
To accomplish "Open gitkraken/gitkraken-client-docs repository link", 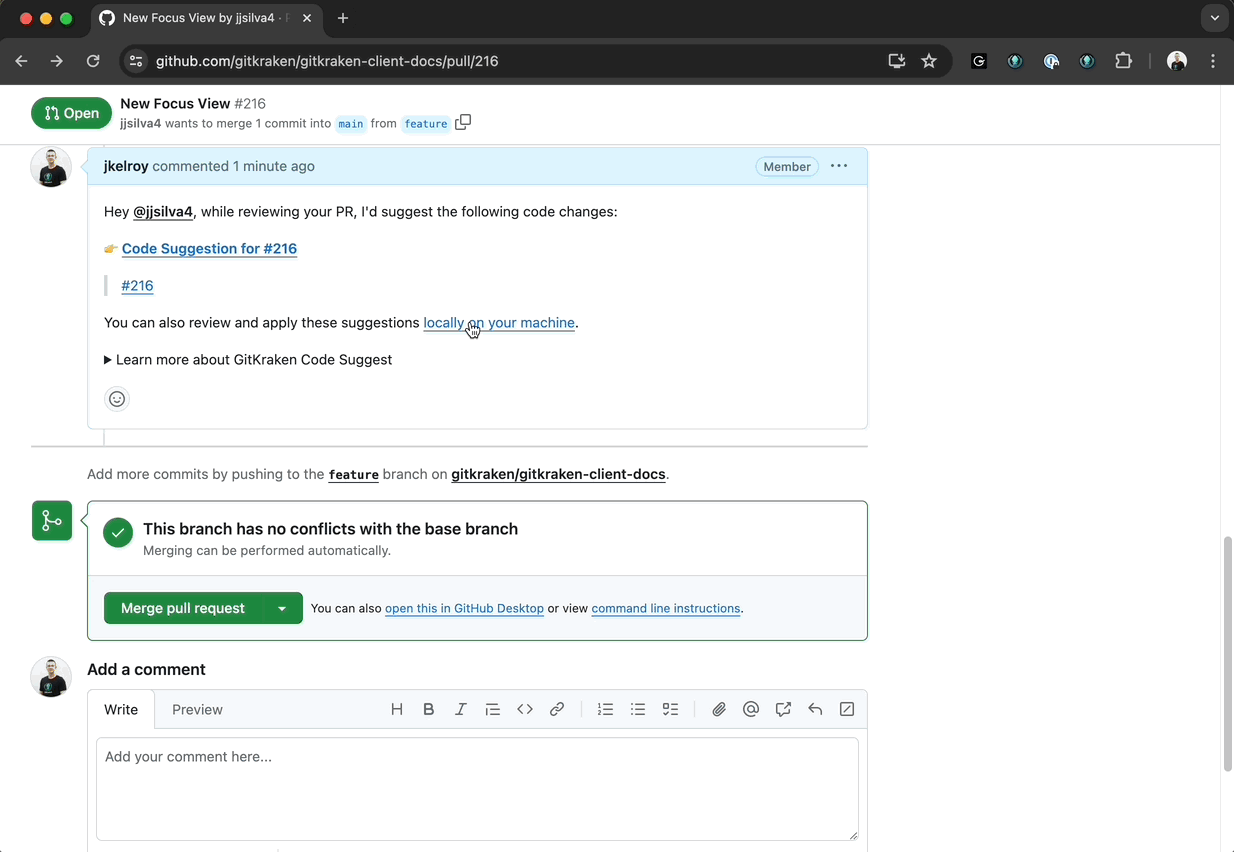I will coord(558,474).
